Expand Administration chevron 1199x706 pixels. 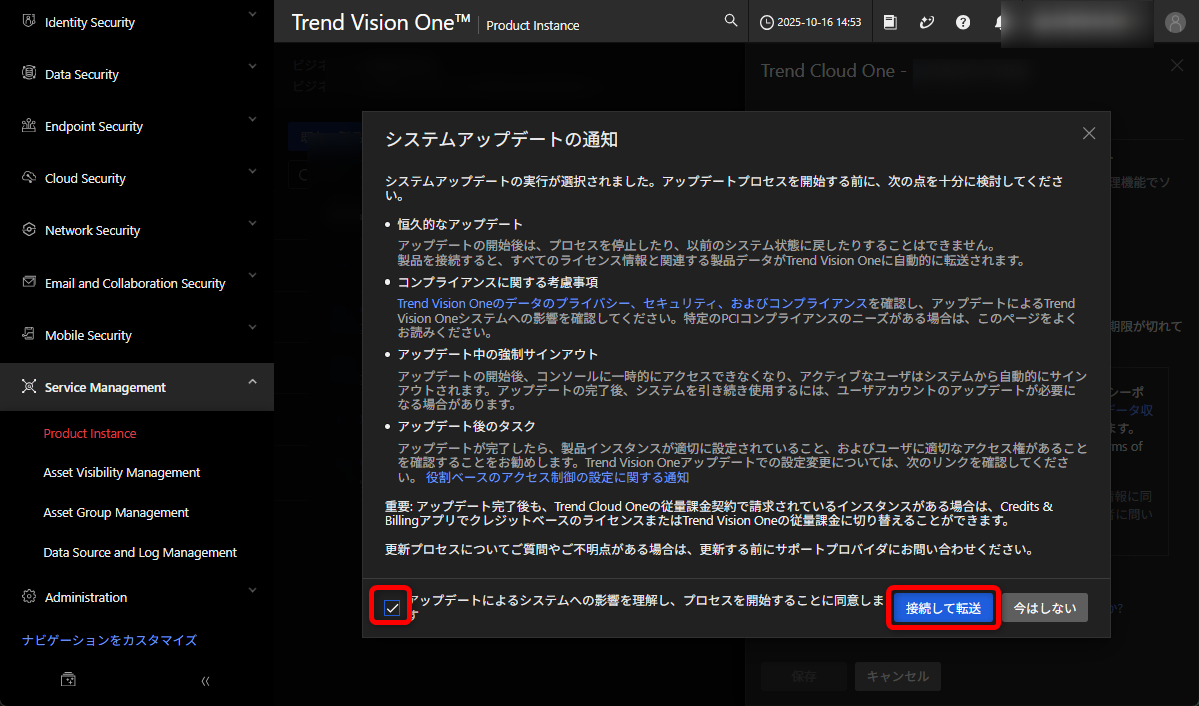tap(252, 590)
